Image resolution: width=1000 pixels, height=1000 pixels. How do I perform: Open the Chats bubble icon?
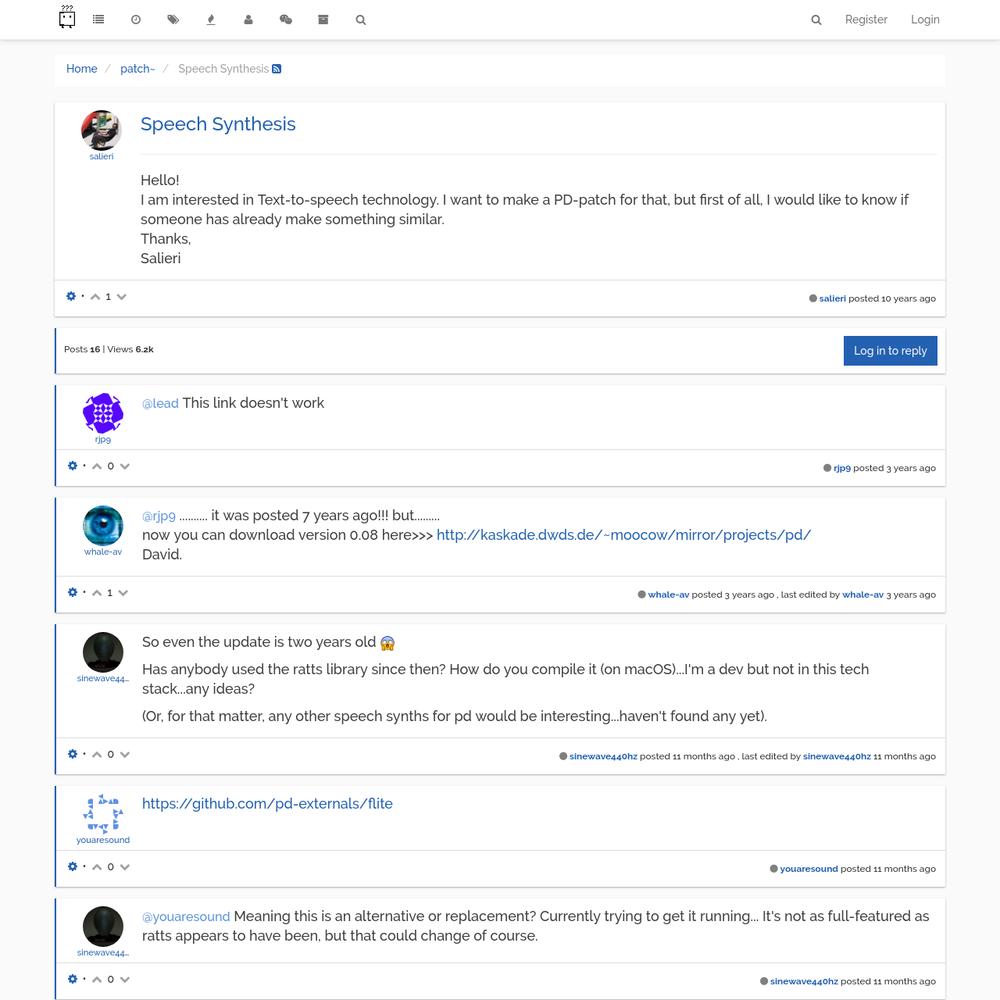pyautogui.click(x=285, y=19)
